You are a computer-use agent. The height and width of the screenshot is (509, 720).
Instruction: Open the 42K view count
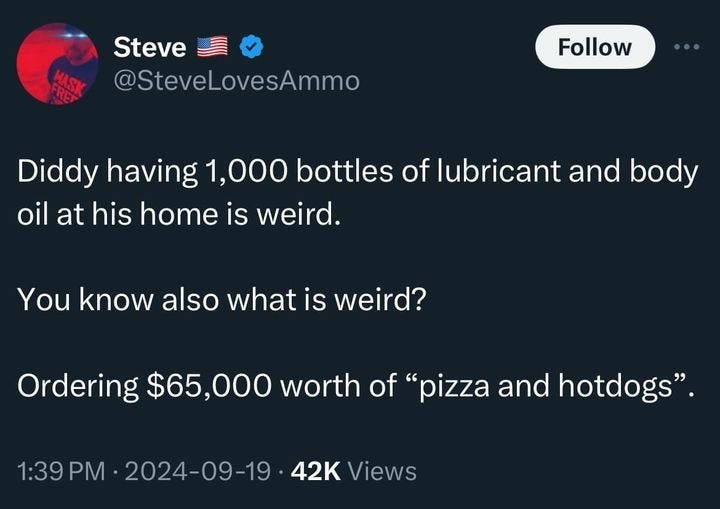tap(316, 471)
